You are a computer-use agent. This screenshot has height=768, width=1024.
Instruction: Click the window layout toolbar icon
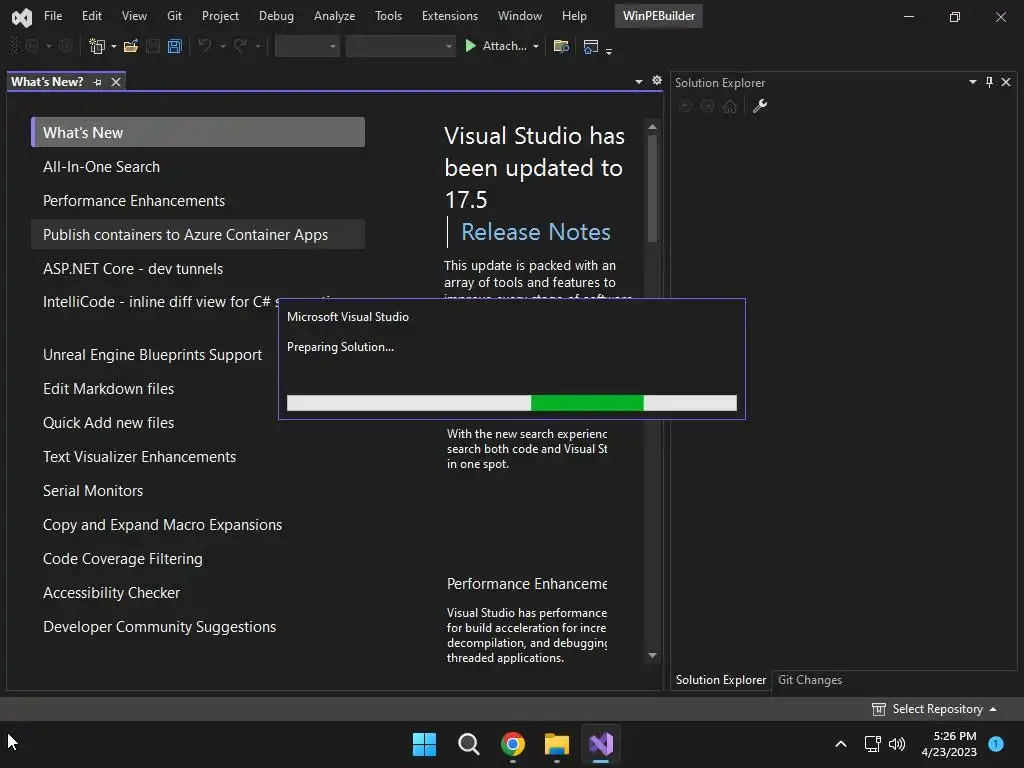tap(590, 46)
